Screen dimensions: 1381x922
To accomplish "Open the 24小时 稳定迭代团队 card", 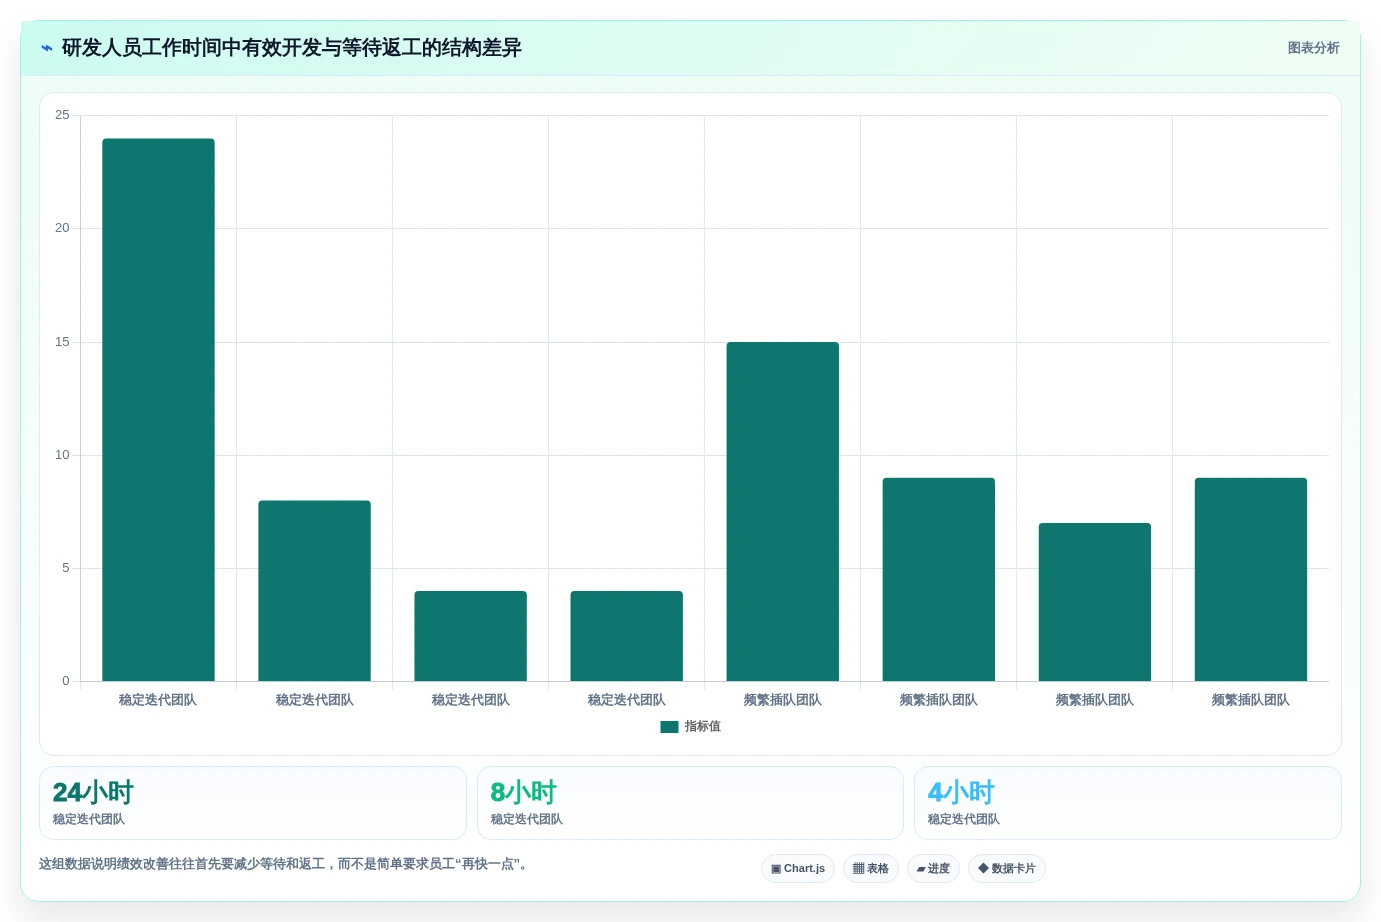I will pyautogui.click(x=253, y=803).
